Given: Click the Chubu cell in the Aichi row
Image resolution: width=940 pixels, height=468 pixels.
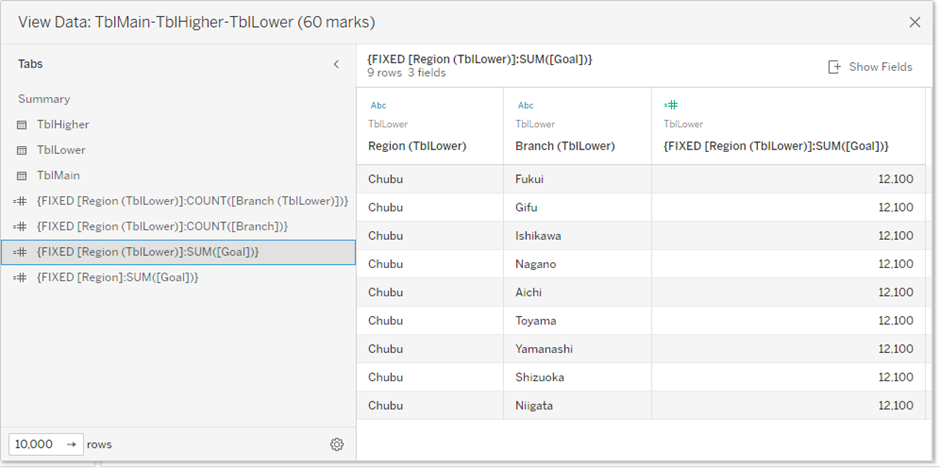Looking at the screenshot, I should [430, 292].
